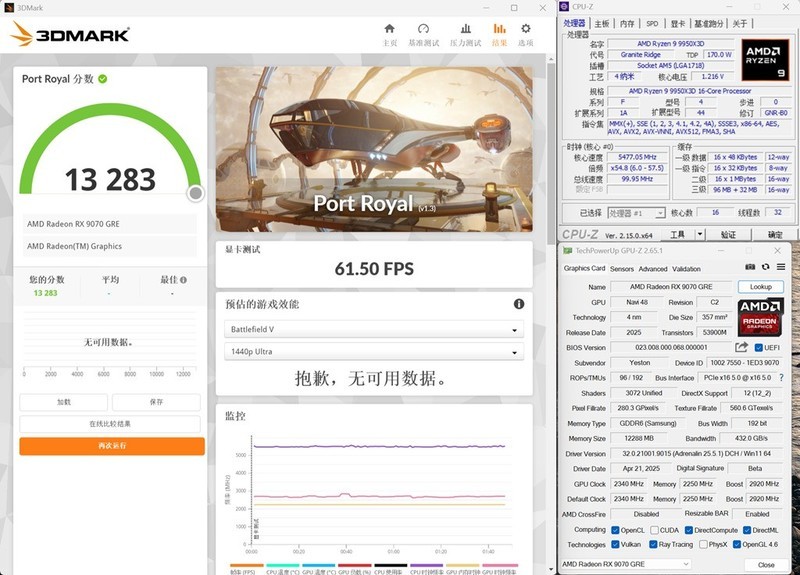The width and height of the screenshot is (800, 575).
Task: Click the black CPU usage legend swatch
Action: pos(391,565)
